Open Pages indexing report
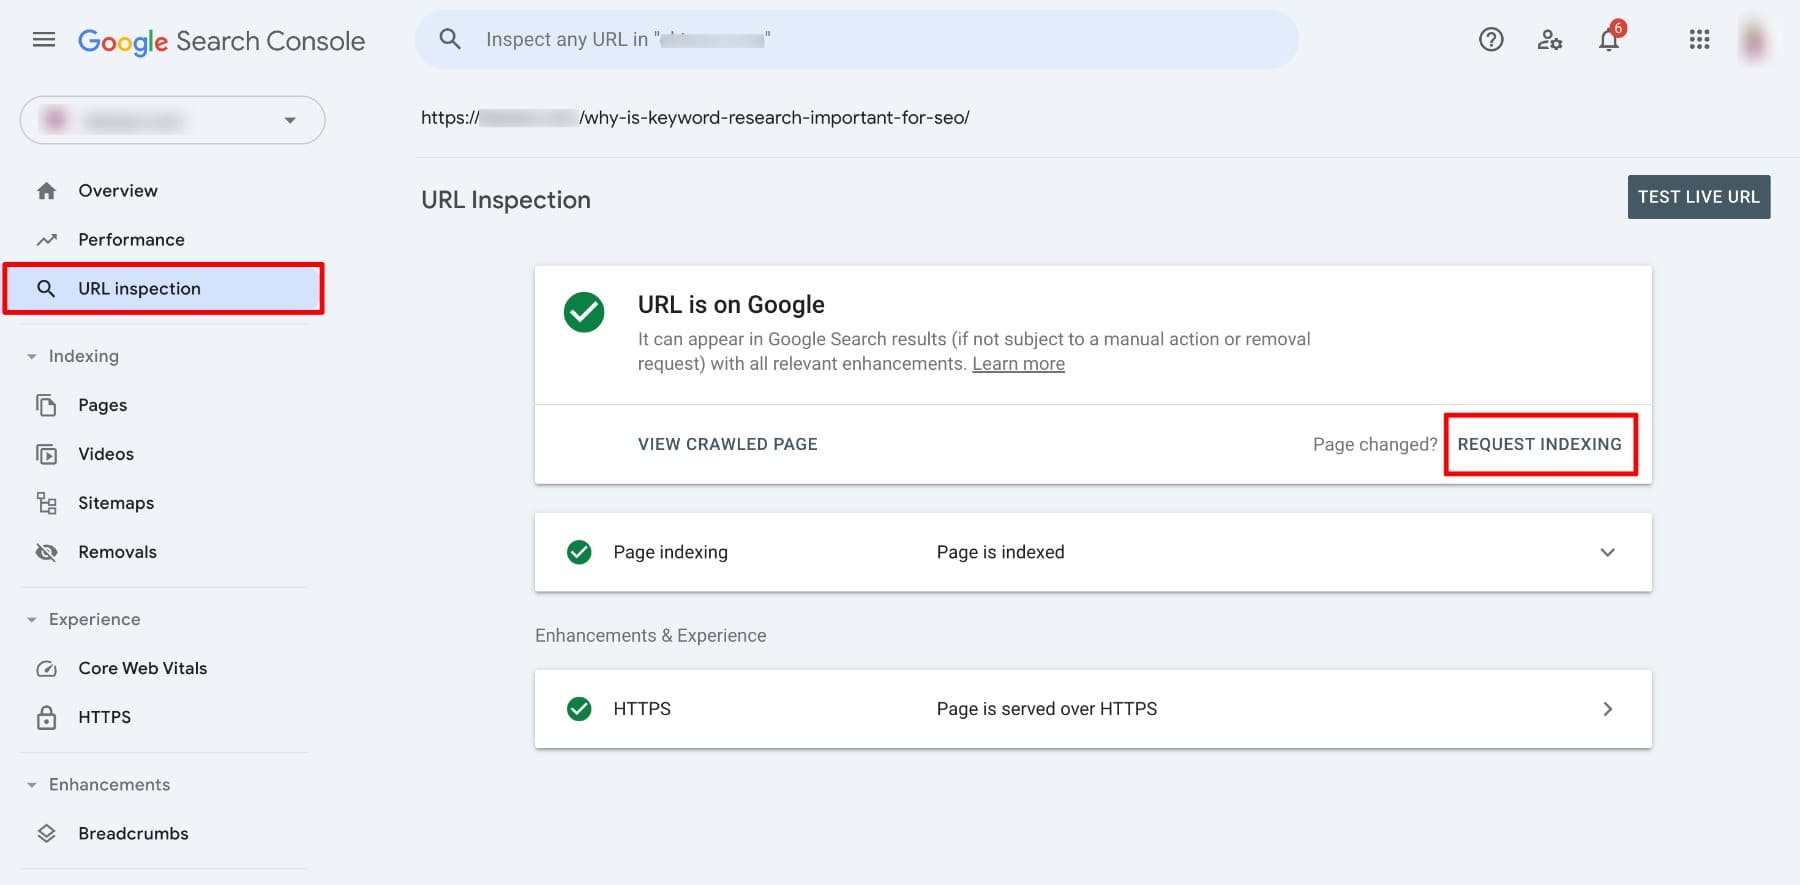The height and width of the screenshot is (885, 1800). click(102, 405)
